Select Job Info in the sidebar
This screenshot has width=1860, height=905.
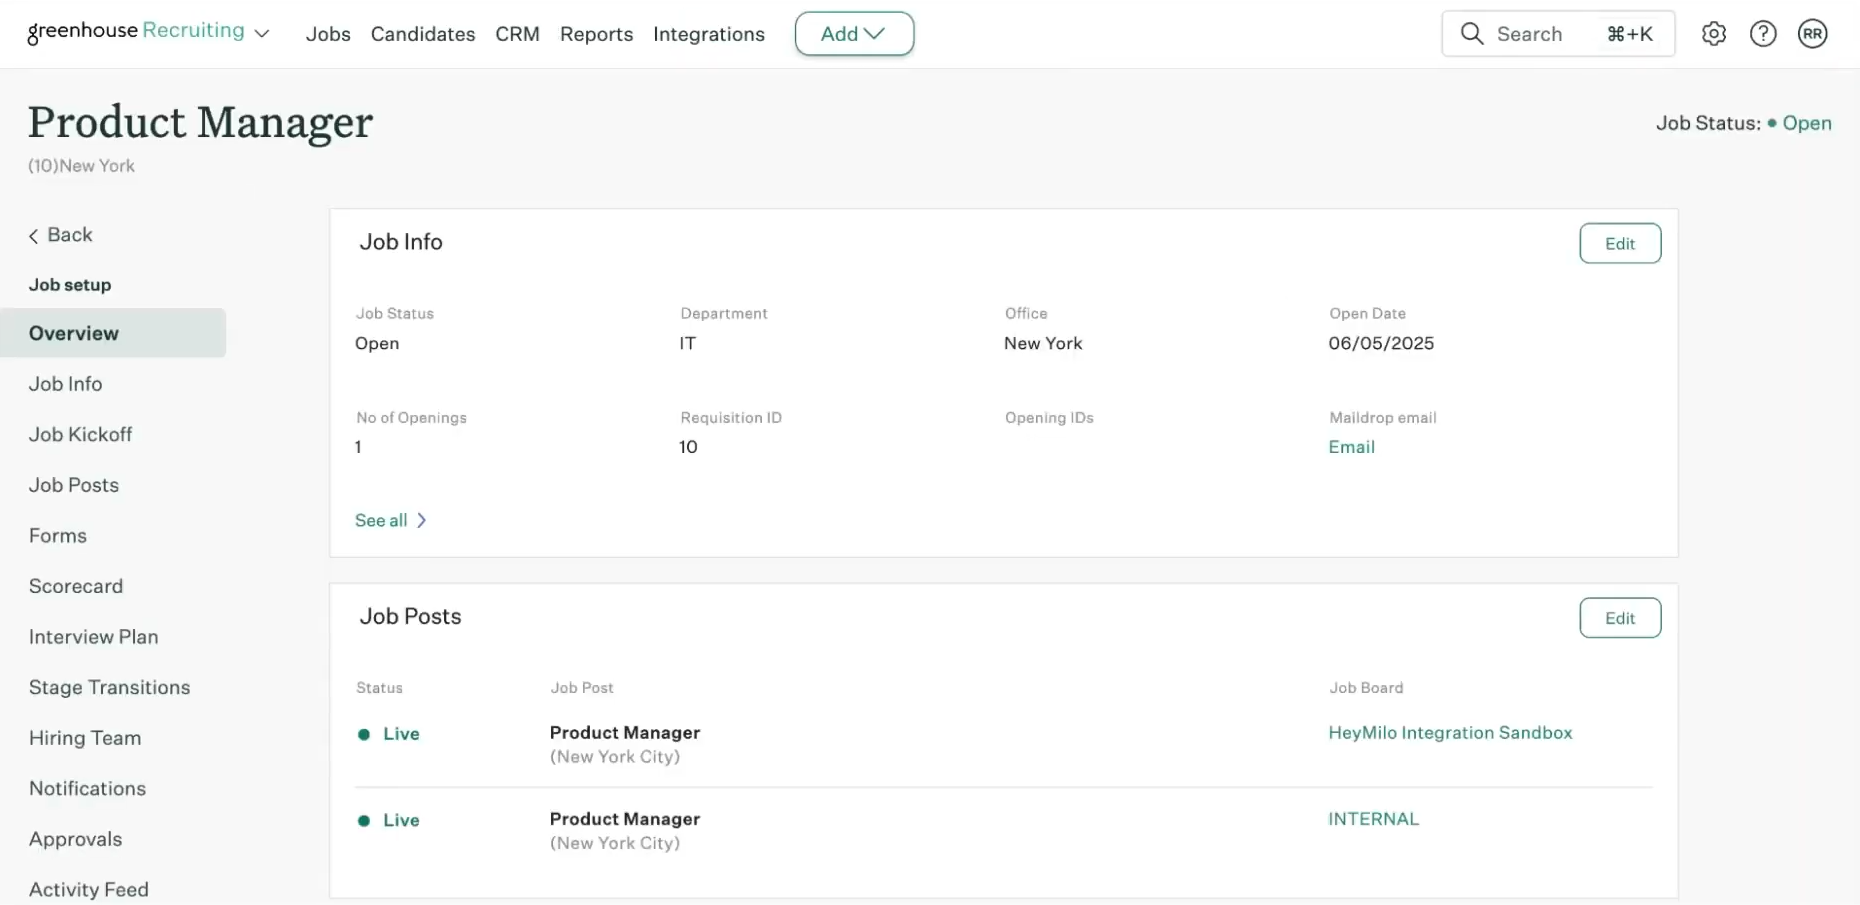coord(65,384)
